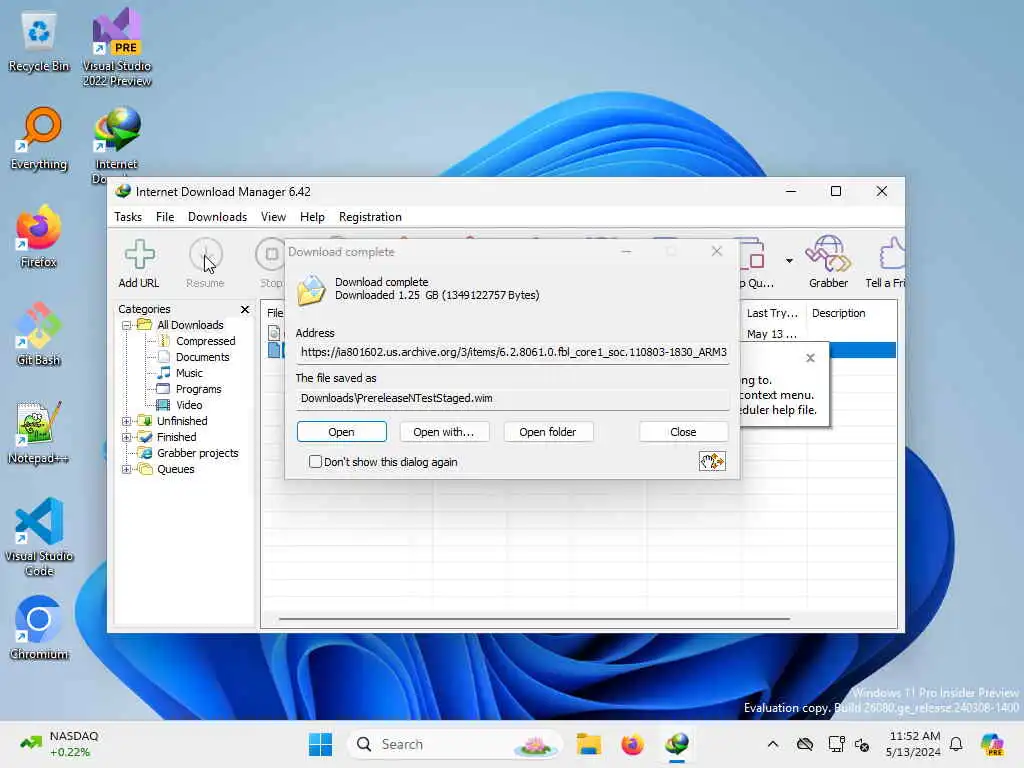This screenshot has height=768, width=1024.
Task: Open File Explorer from the taskbar
Action: [x=588, y=744]
